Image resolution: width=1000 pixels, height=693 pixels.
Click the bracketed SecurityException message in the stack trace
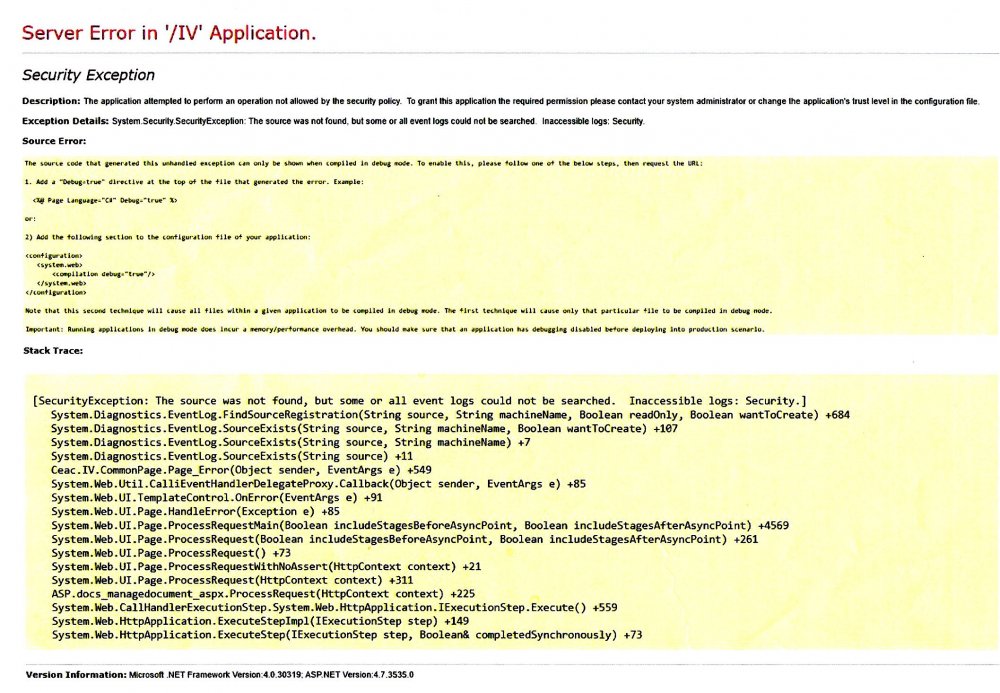(x=420, y=401)
